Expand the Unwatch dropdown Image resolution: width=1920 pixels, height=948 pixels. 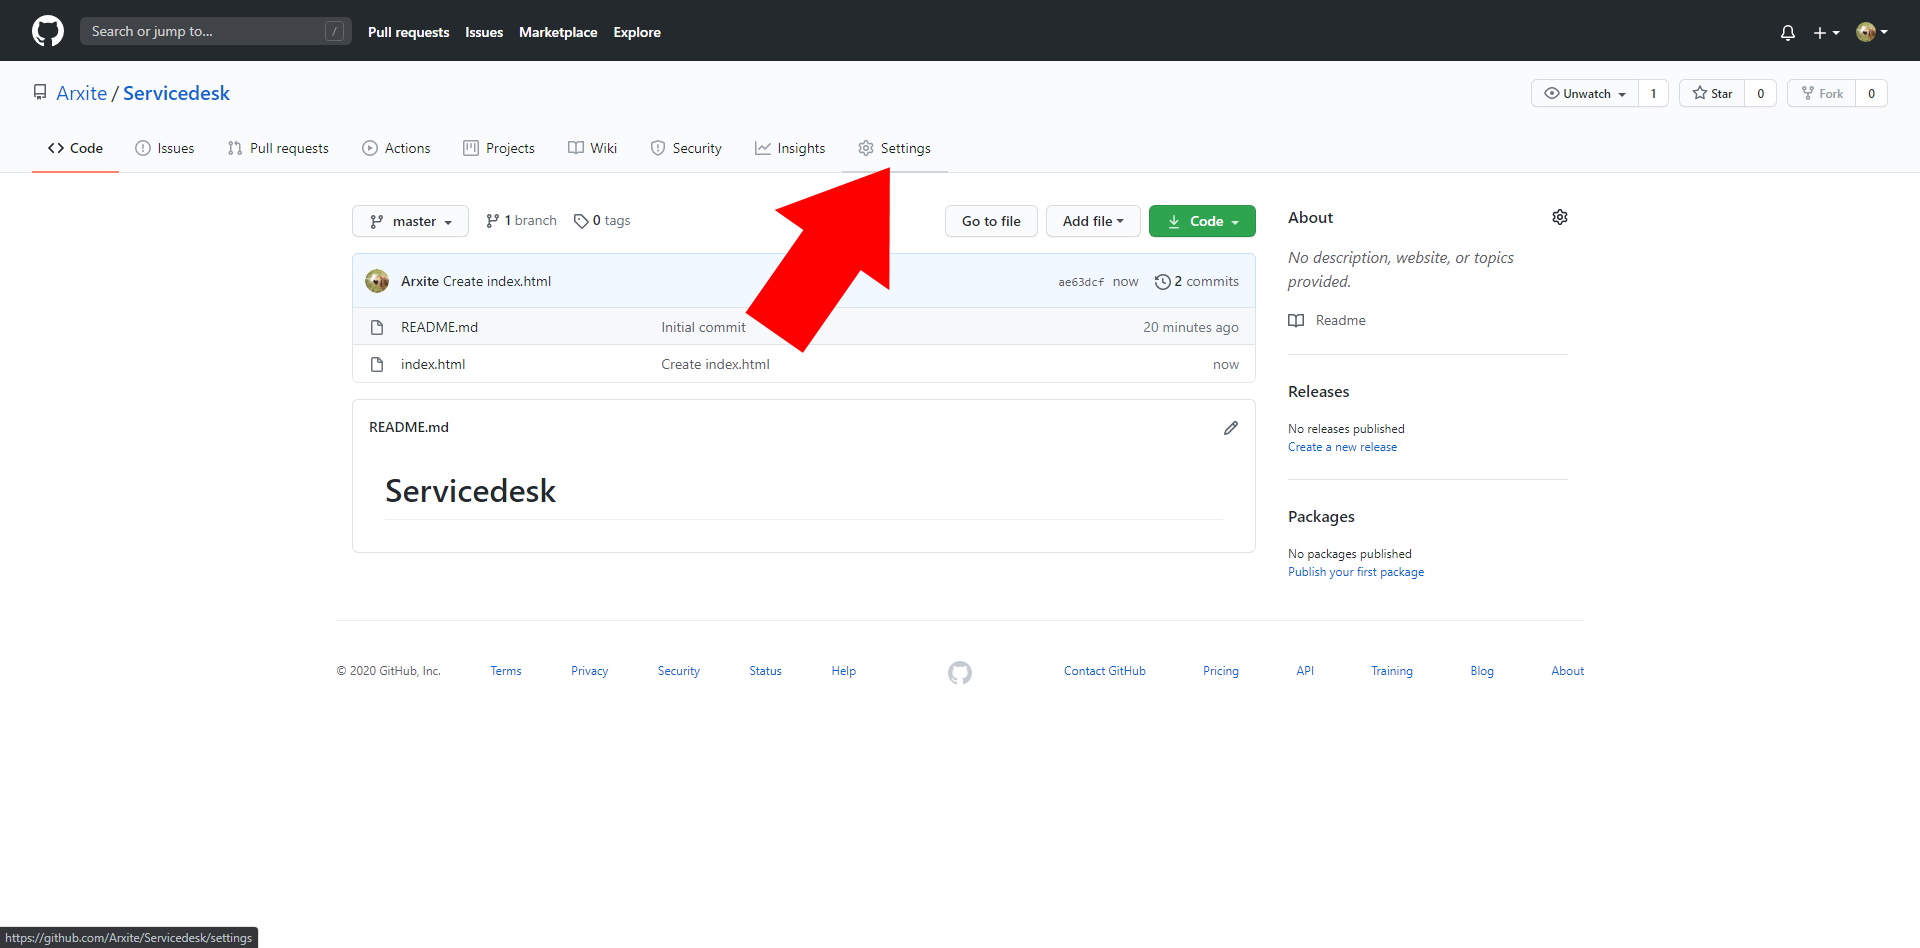click(1585, 93)
